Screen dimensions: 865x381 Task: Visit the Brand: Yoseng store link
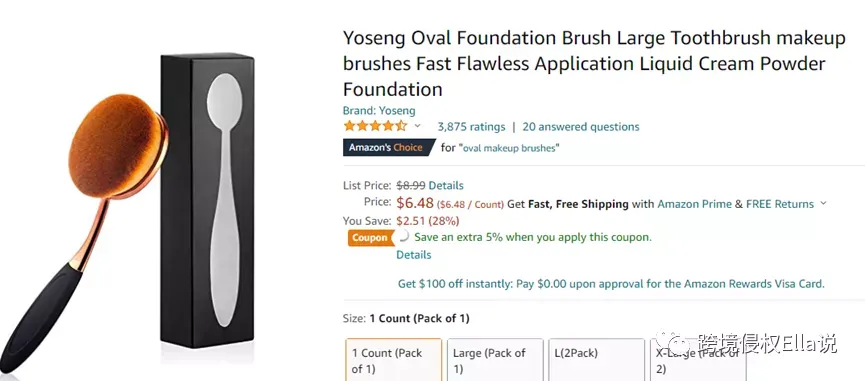point(379,110)
